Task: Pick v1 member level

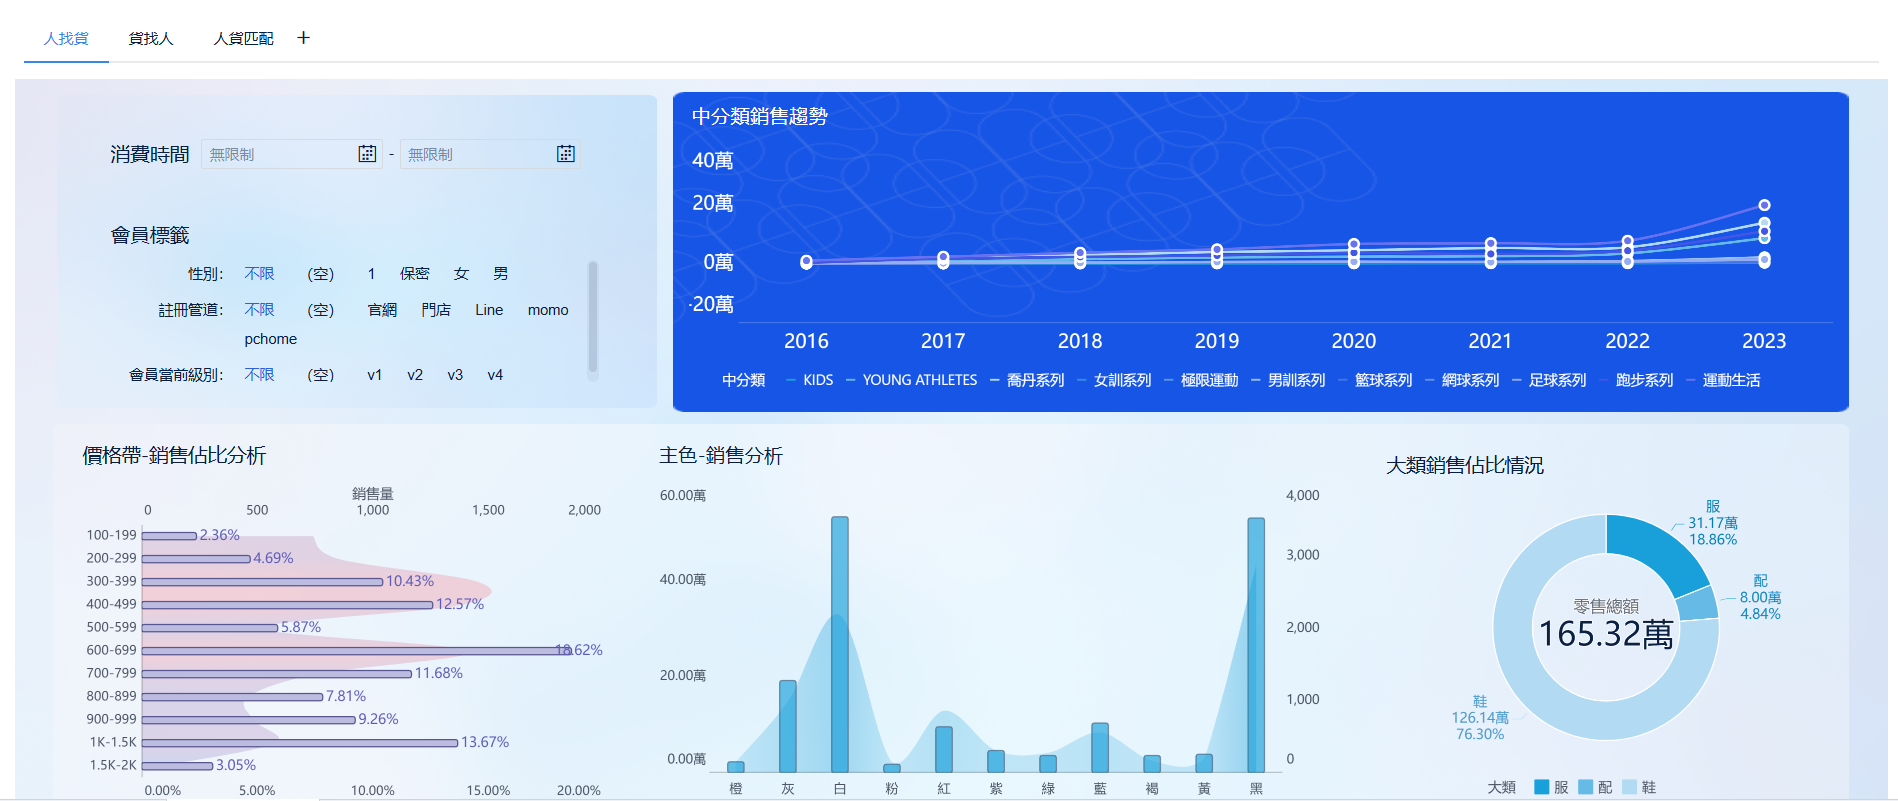Action: 375,375
